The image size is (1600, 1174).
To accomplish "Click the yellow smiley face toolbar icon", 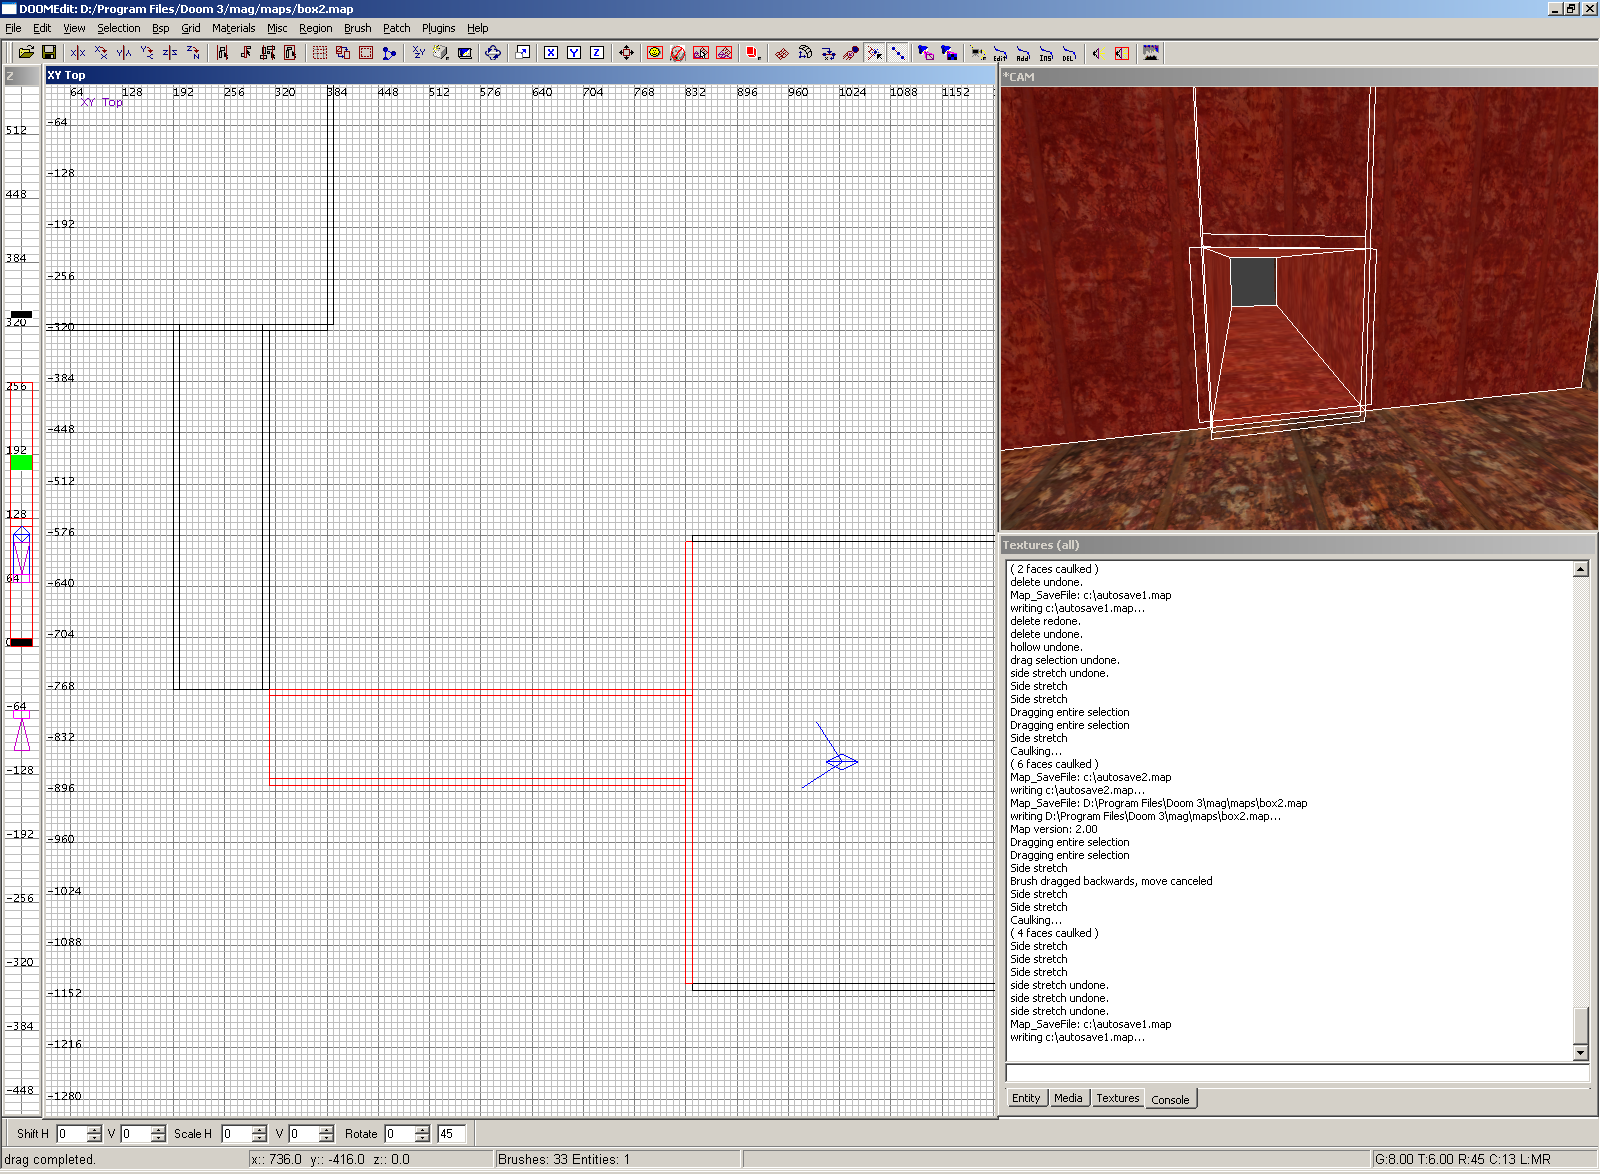I will point(655,53).
